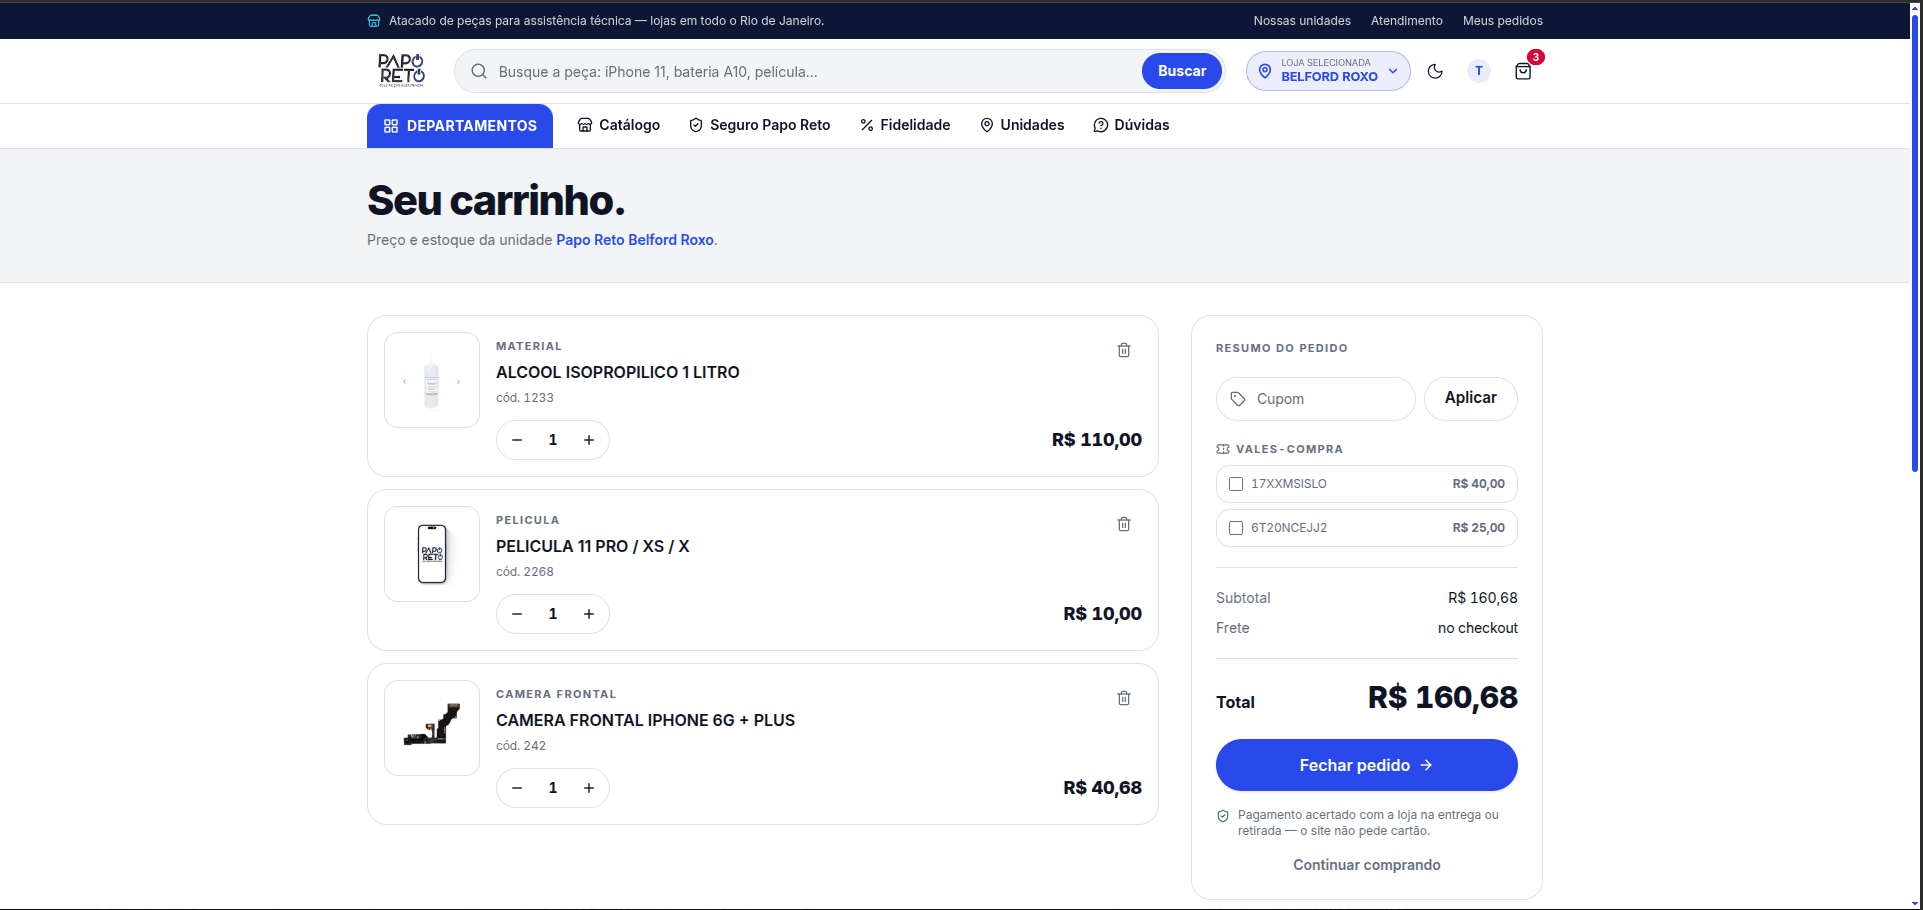1923x910 pixels.
Task: Open Seguro Papo Reto page
Action: pos(760,125)
